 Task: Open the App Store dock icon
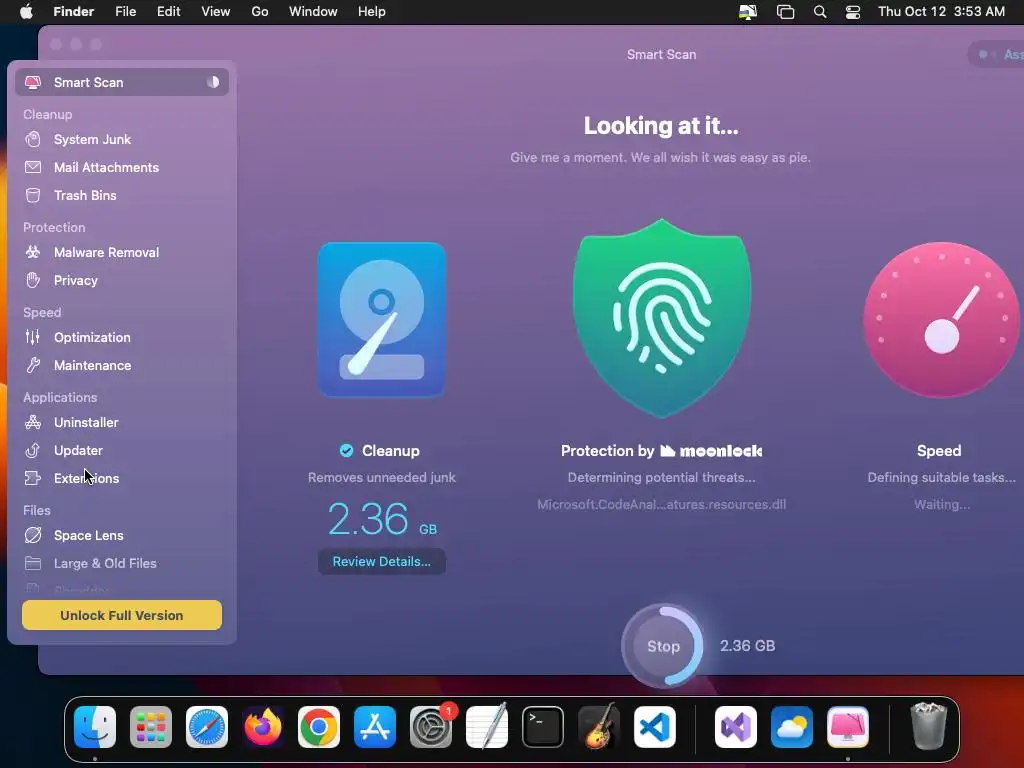[375, 727]
